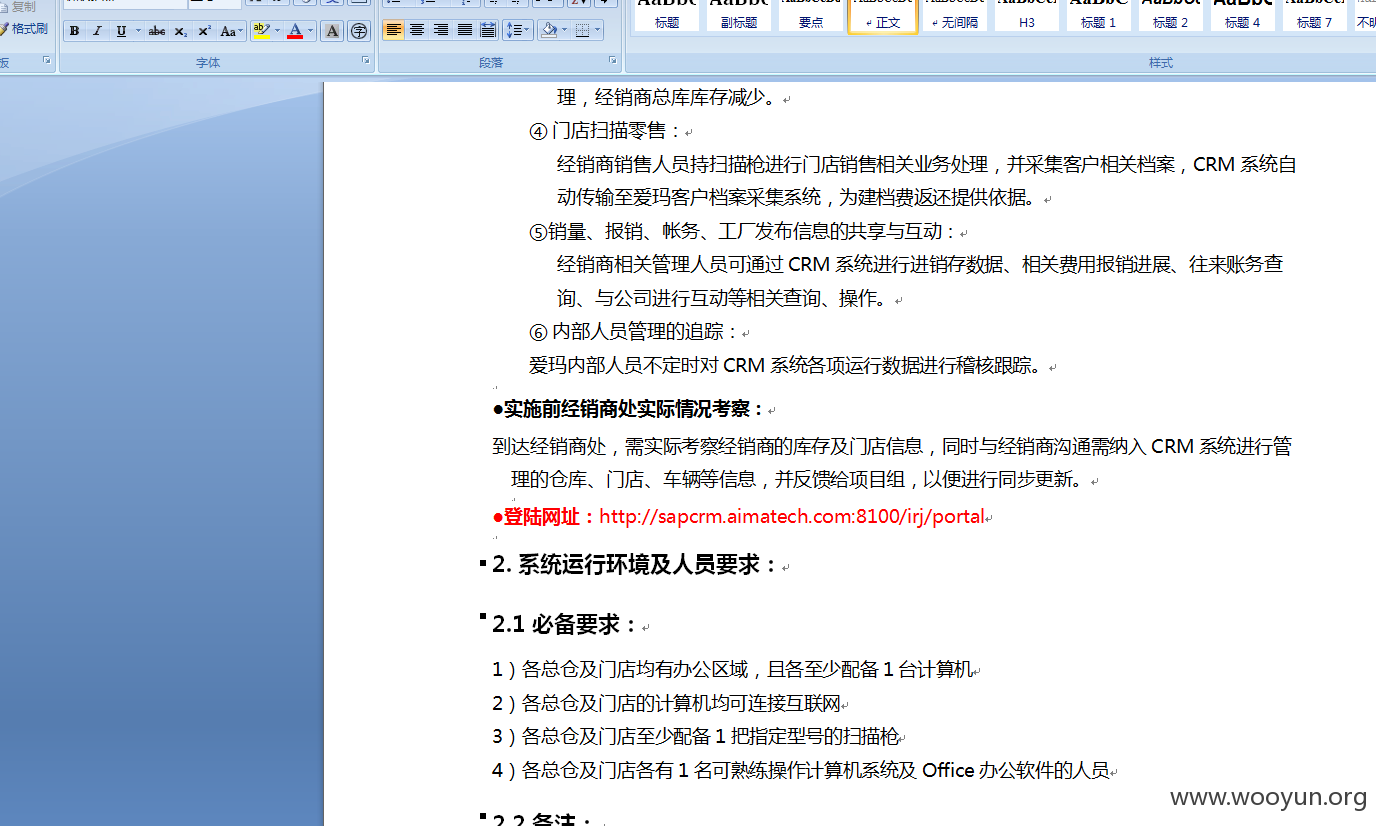Screen dimensions: 1376x826
Task: Apply the 副标题 style
Action: (739, 15)
